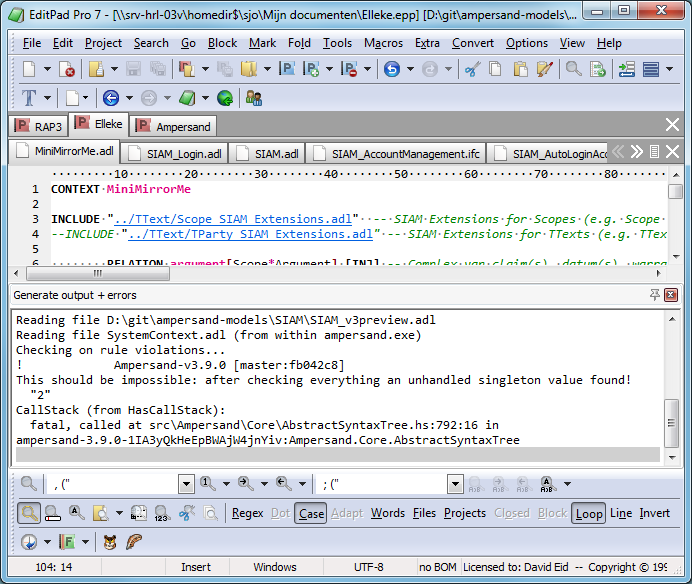Click the Cut scissors icon
Image resolution: width=692 pixels, height=584 pixels.
(472, 69)
